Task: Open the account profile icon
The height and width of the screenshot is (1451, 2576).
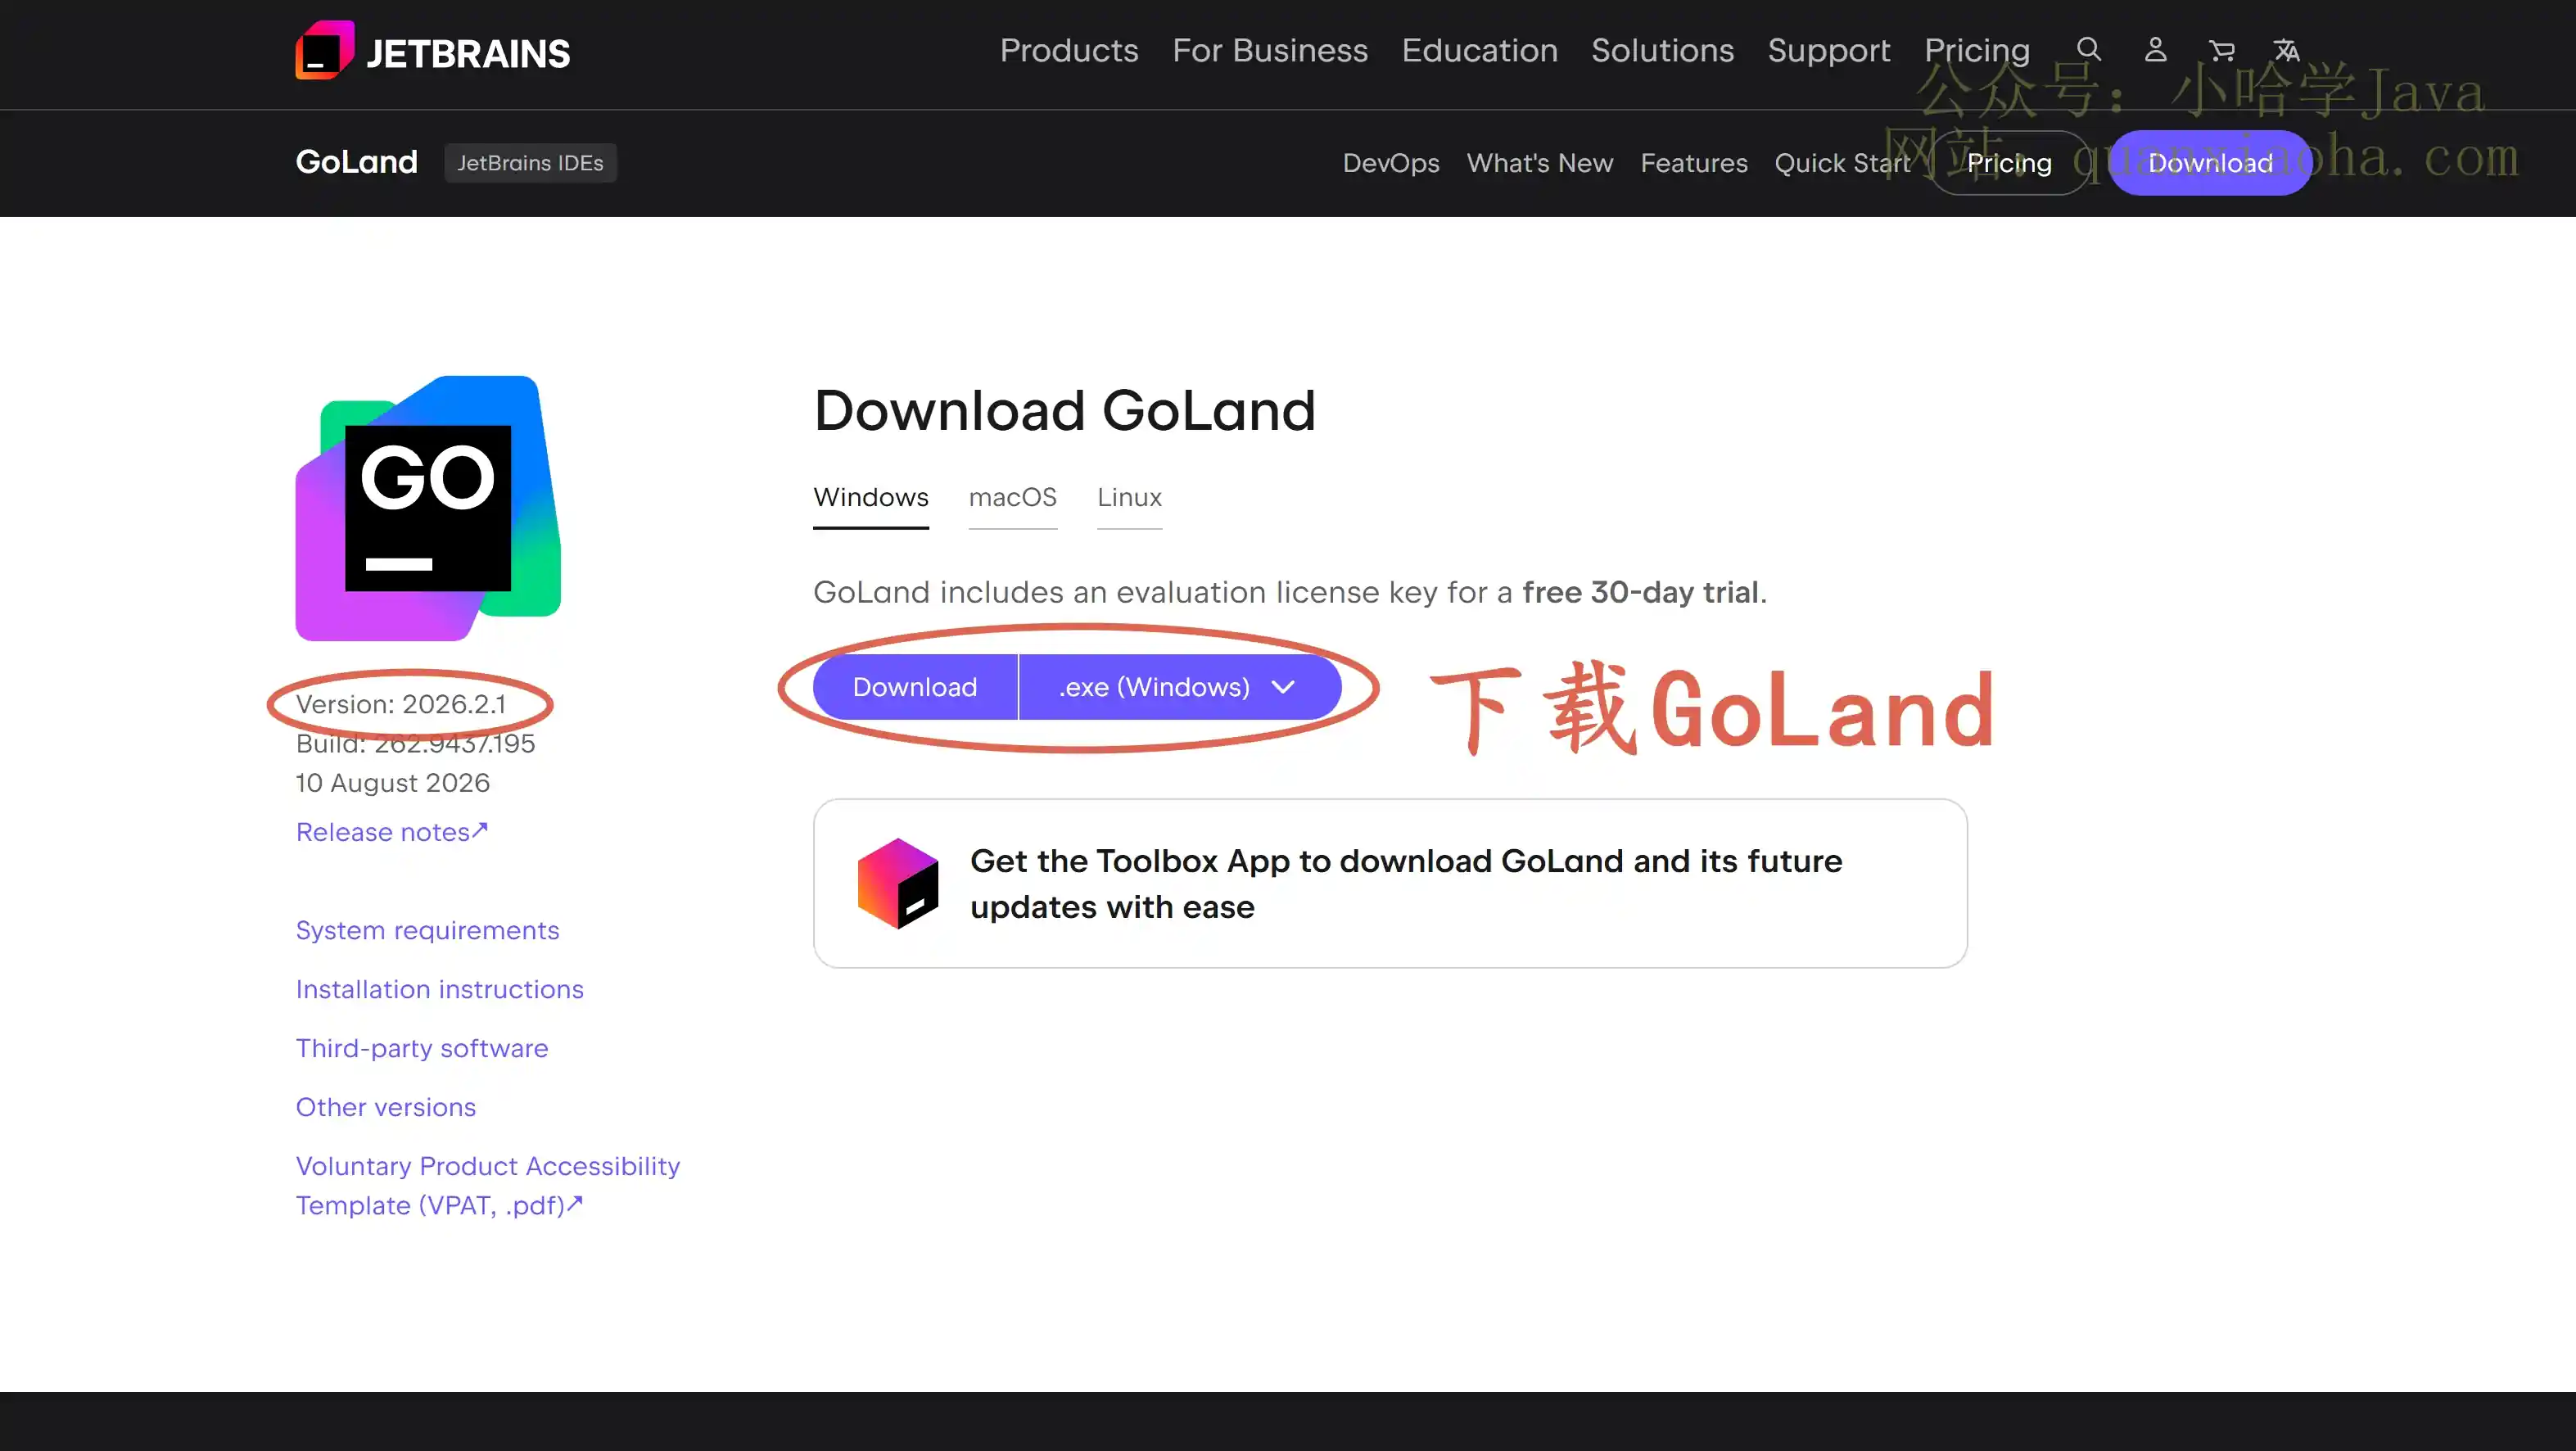Action: pos(2155,49)
